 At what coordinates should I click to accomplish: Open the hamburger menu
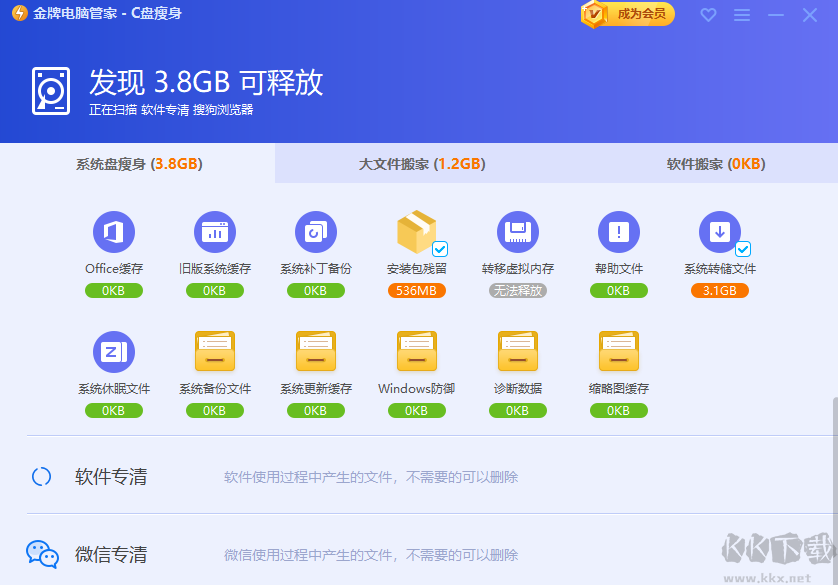click(x=742, y=15)
